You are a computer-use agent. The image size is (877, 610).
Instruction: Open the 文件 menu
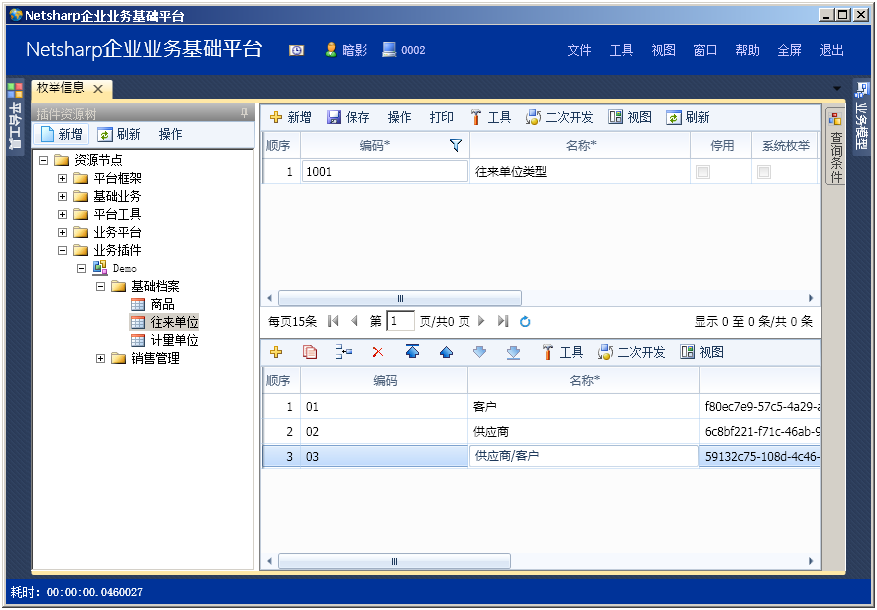pyautogui.click(x=579, y=50)
